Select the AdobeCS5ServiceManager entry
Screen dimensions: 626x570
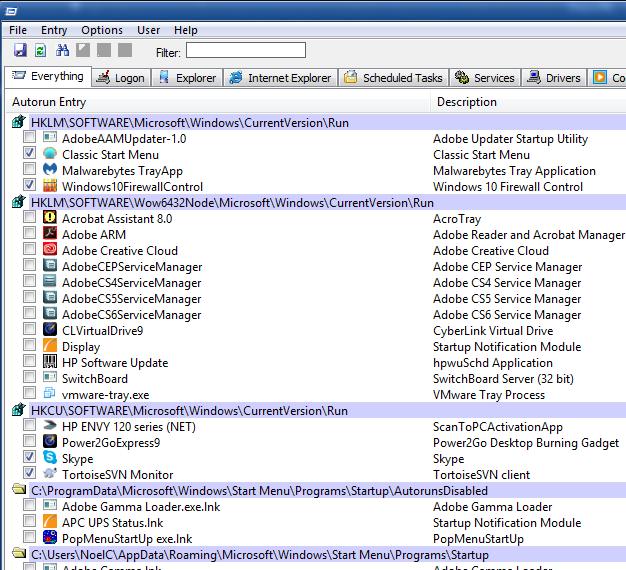click(x=131, y=299)
